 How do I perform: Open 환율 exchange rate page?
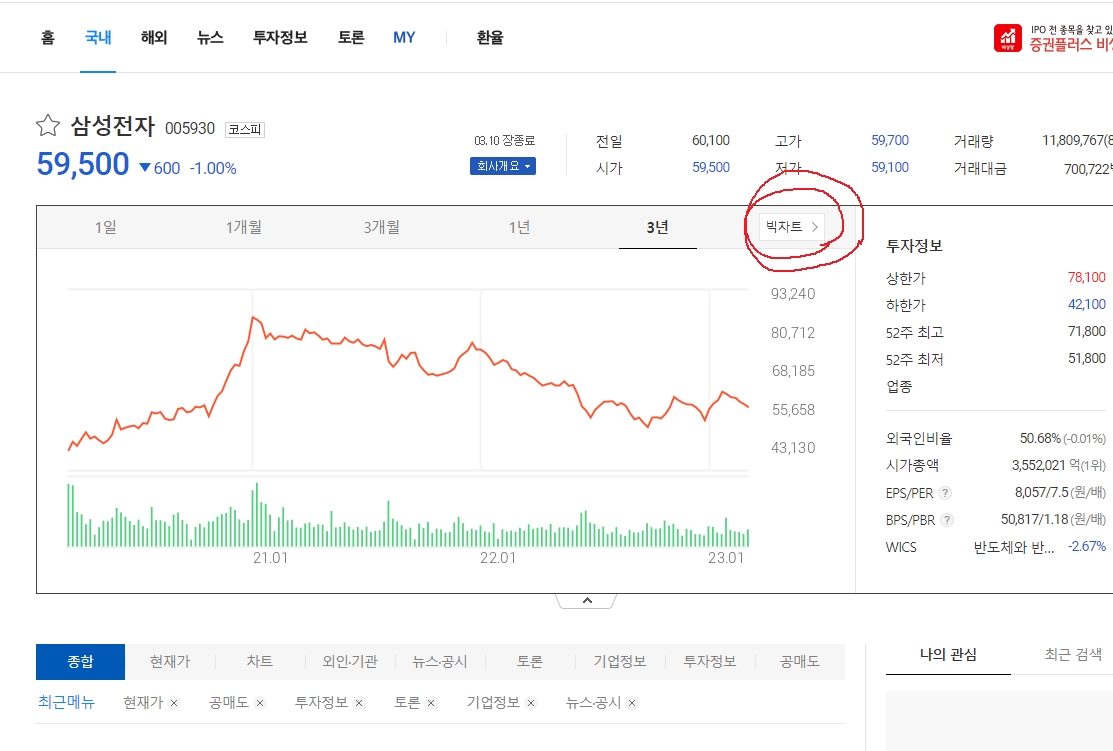pos(490,38)
